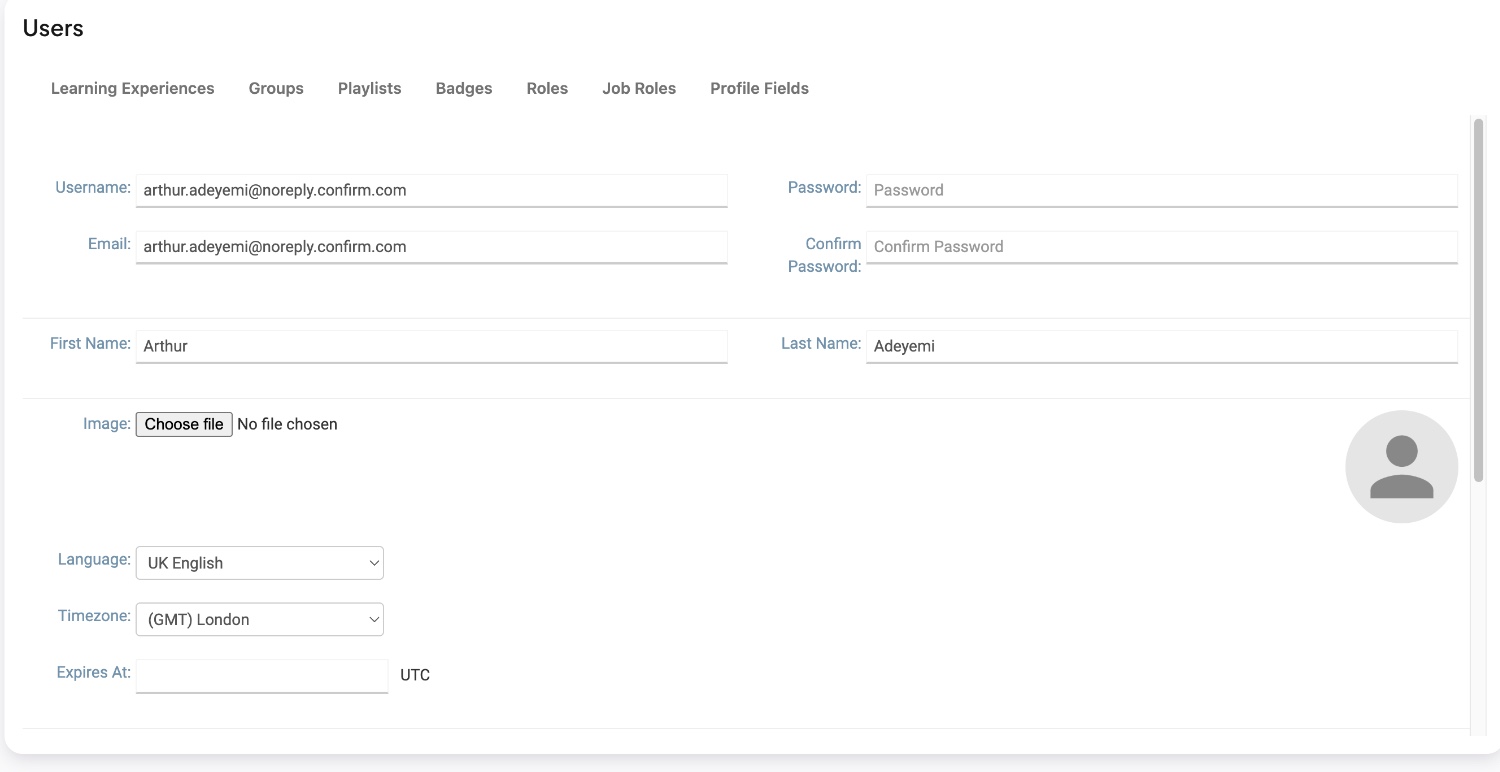
Task: Click the Confirm Password label
Action: tap(825, 255)
